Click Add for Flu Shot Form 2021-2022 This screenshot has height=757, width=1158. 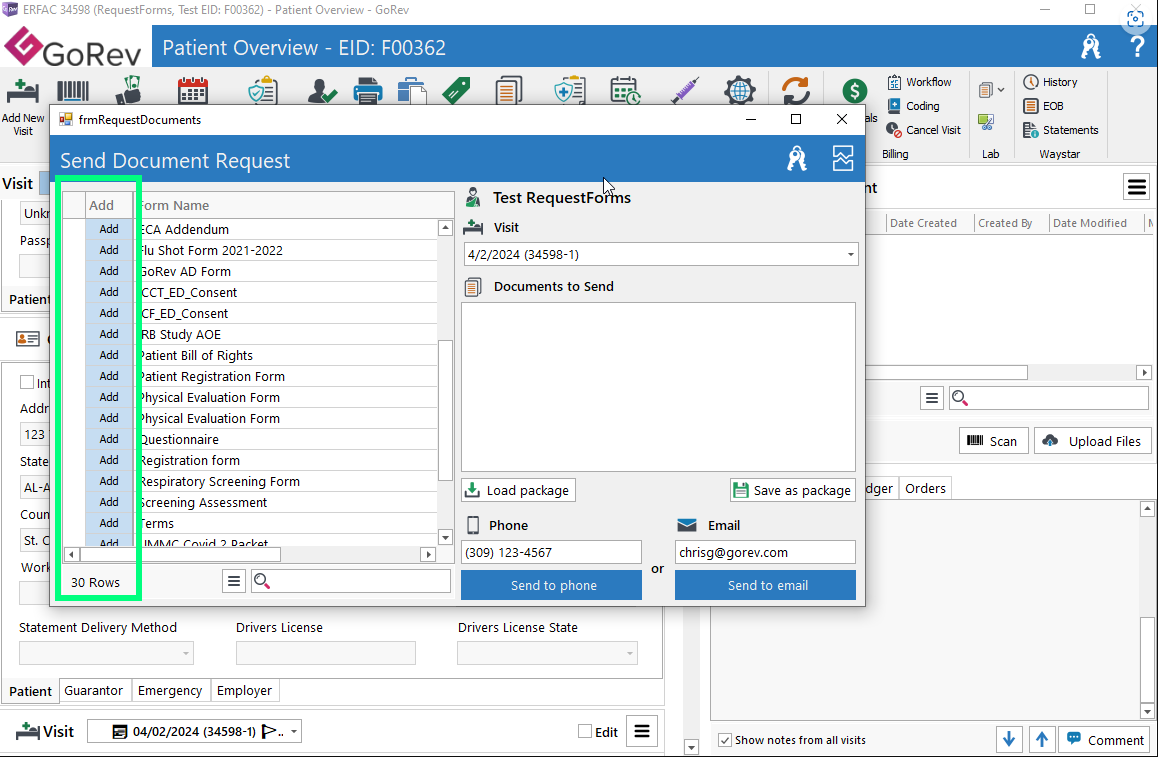pos(109,250)
